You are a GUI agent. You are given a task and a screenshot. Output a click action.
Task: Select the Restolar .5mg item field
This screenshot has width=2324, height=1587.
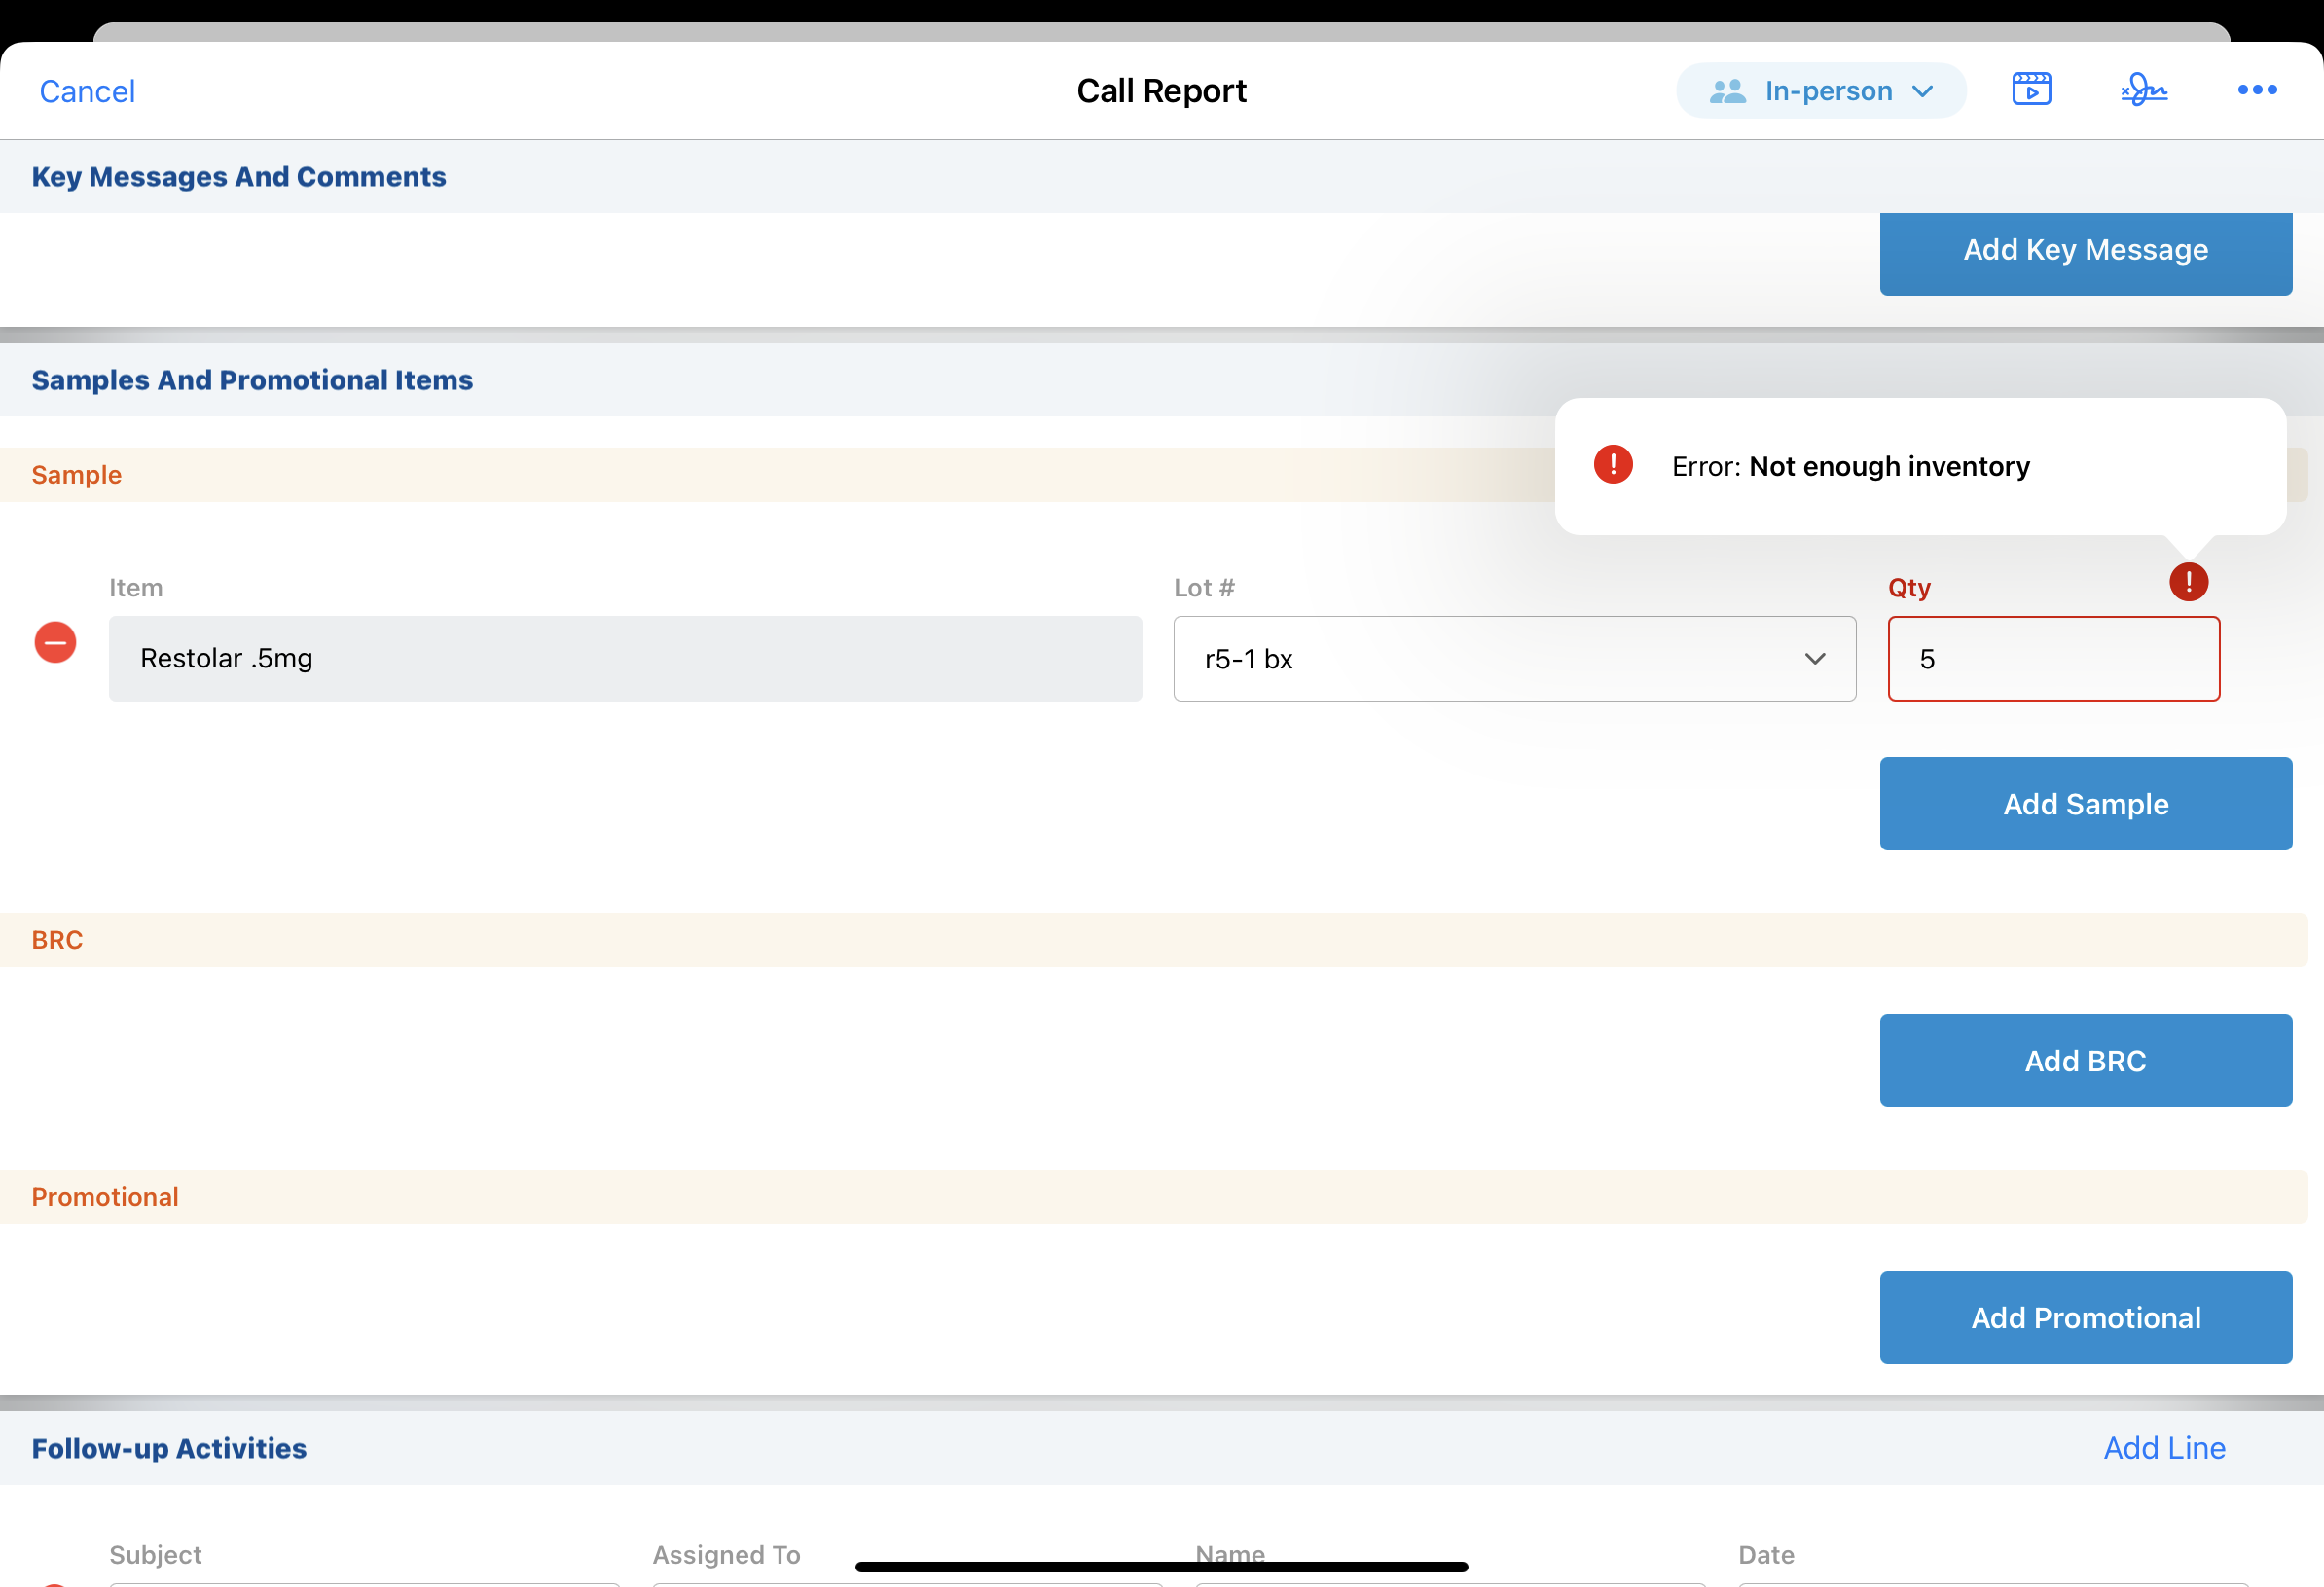[625, 659]
